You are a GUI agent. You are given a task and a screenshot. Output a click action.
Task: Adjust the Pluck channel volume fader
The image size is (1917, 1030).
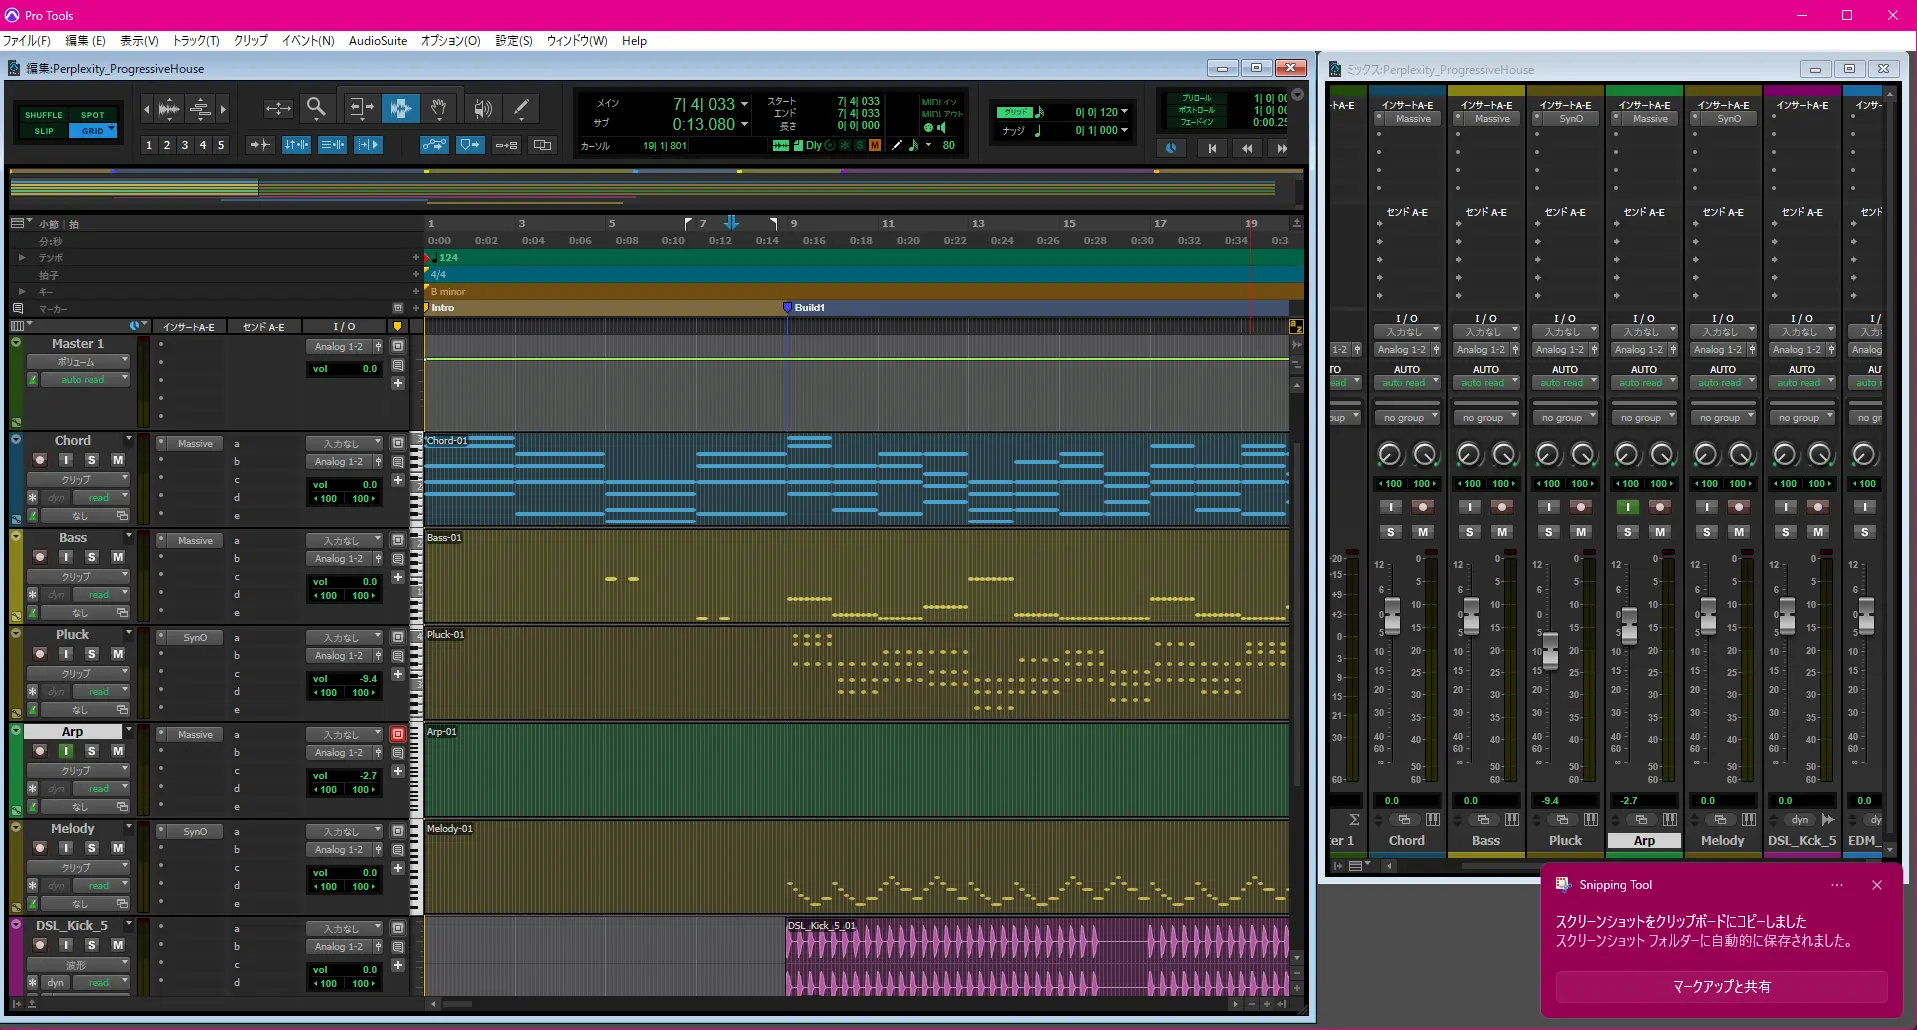[x=1550, y=650]
